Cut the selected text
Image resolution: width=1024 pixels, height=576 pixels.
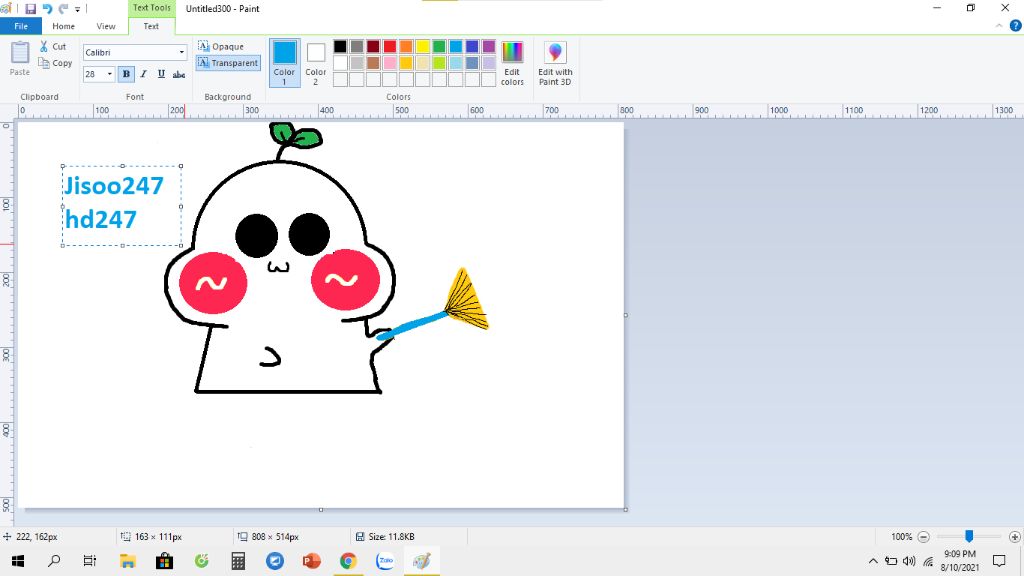point(53,46)
